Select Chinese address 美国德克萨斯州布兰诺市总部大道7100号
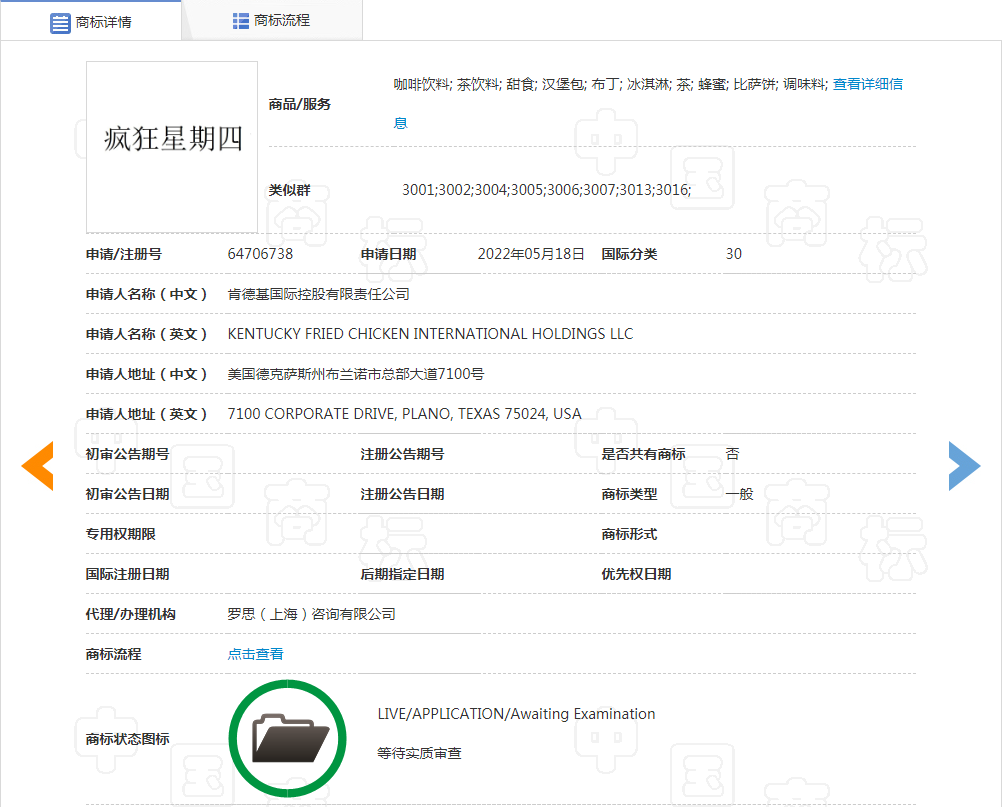Viewport: 1005px width, 807px height. point(356,374)
